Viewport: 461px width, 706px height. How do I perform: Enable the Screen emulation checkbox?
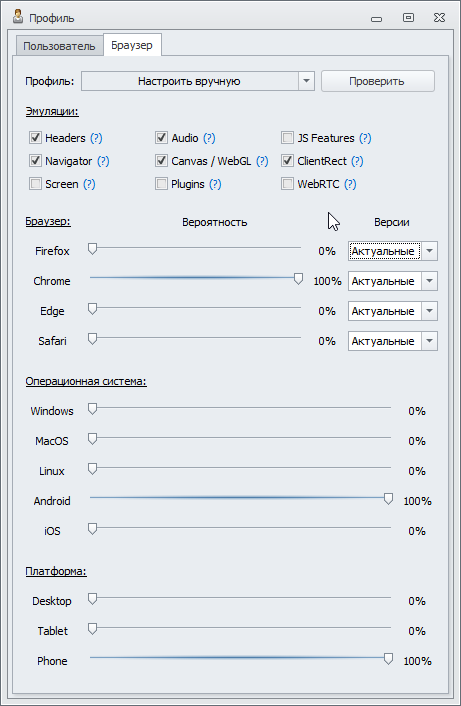click(x=35, y=184)
